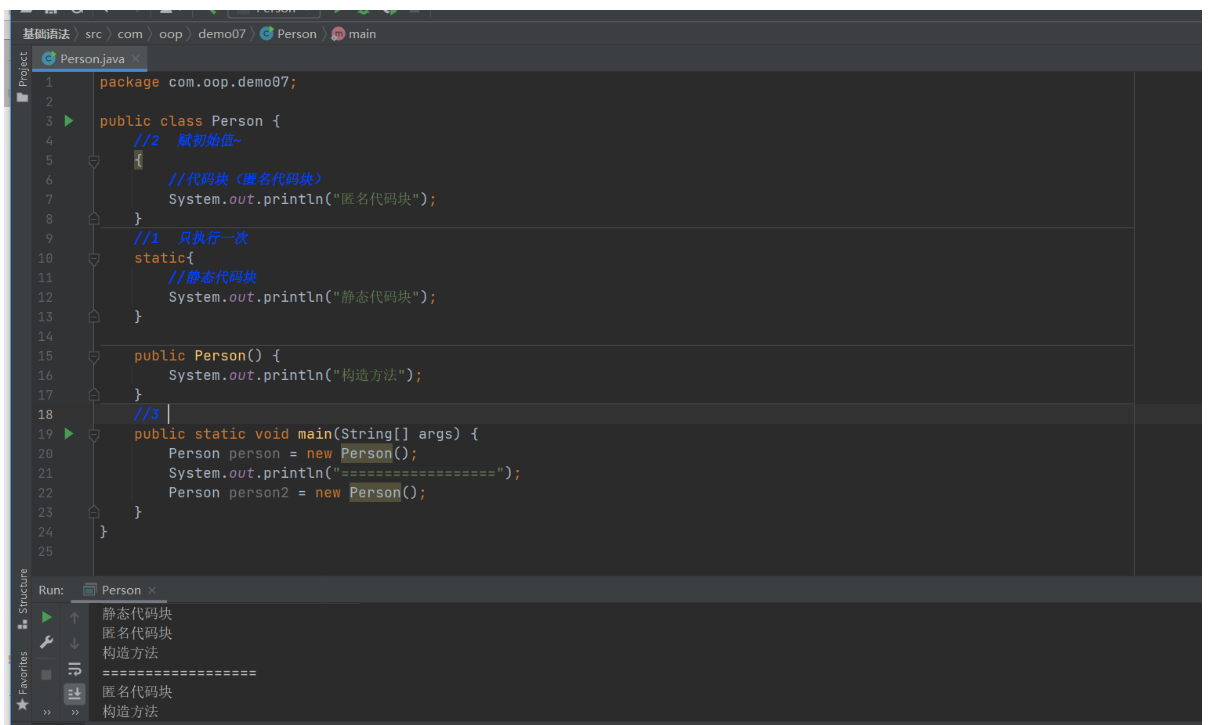Image resolution: width=1209 pixels, height=725 pixels.
Task: Toggle soft-wrap in the Run console
Action: 75,669
